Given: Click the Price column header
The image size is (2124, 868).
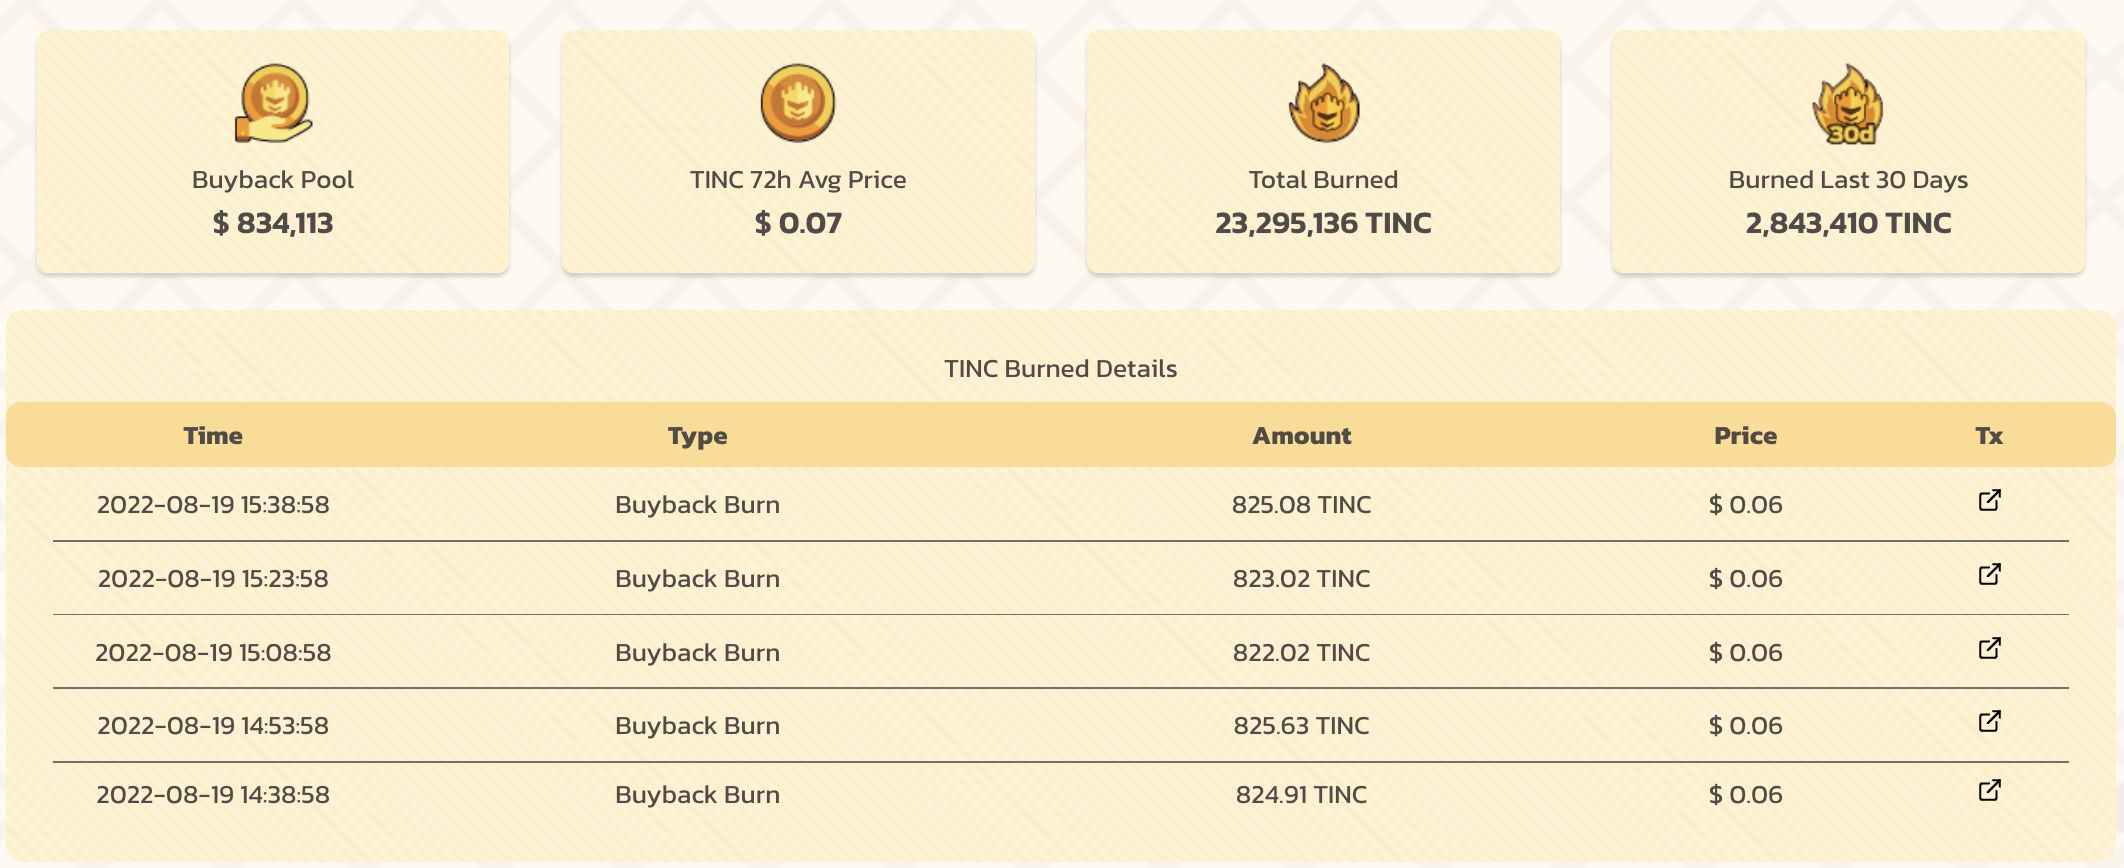Looking at the screenshot, I should click(x=1746, y=436).
